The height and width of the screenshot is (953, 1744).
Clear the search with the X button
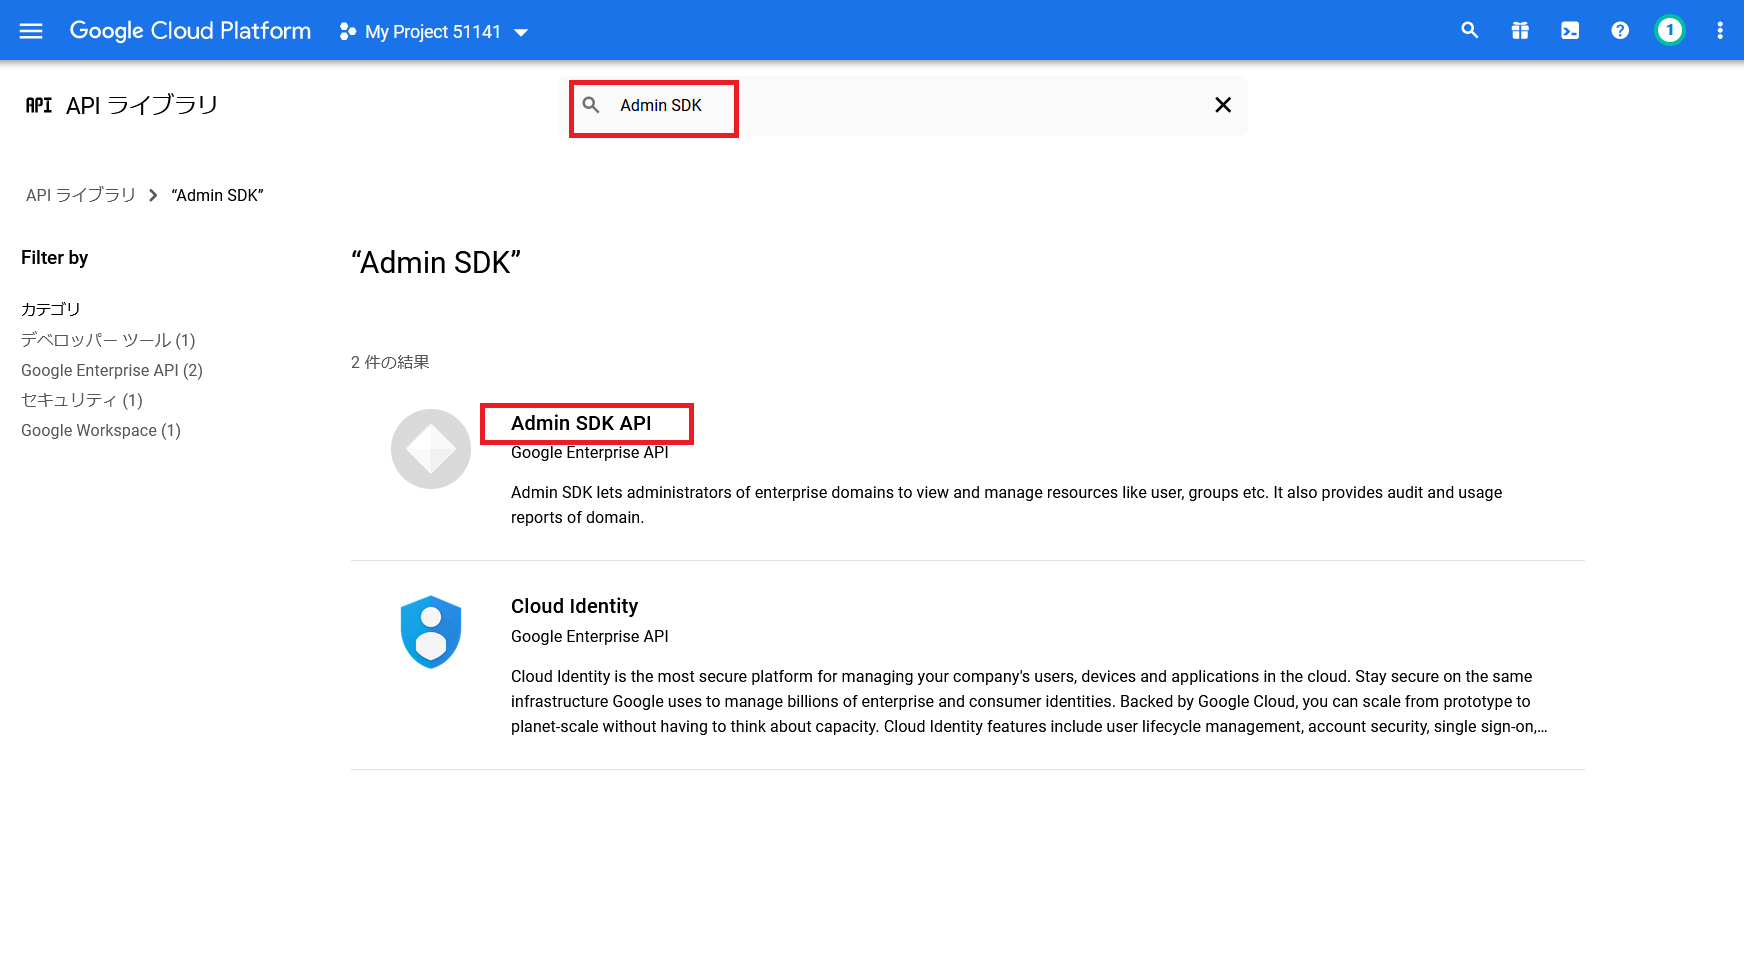1222,105
